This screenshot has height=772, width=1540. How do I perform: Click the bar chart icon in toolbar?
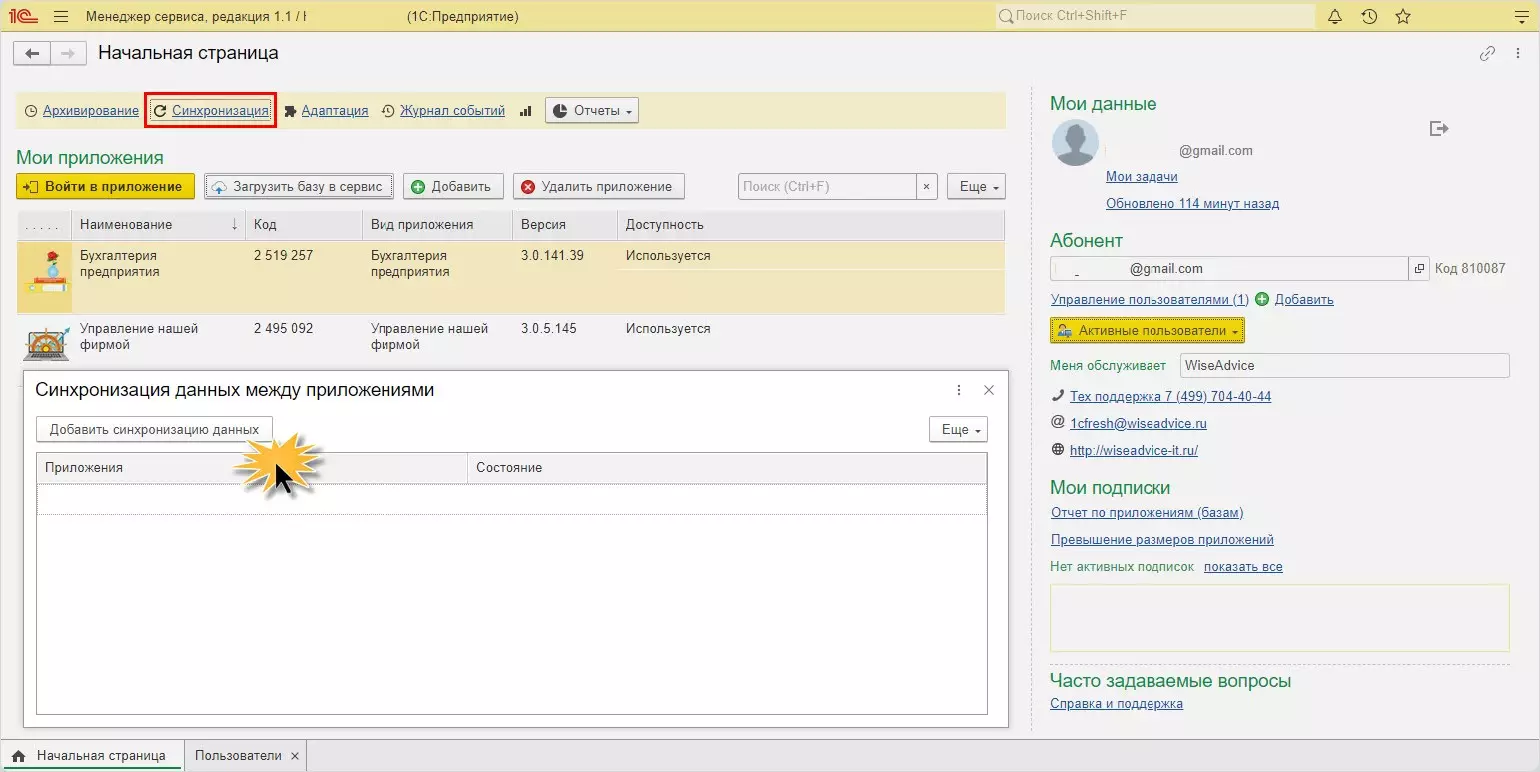[x=525, y=111]
